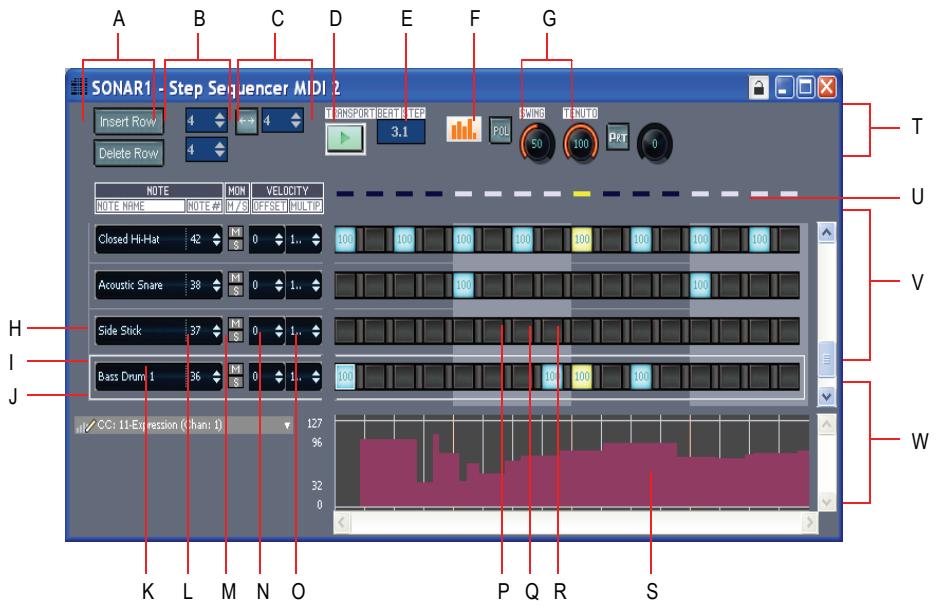Mute the Bass Drum 1 row
This screenshot has width=937, height=607.
point(236,369)
